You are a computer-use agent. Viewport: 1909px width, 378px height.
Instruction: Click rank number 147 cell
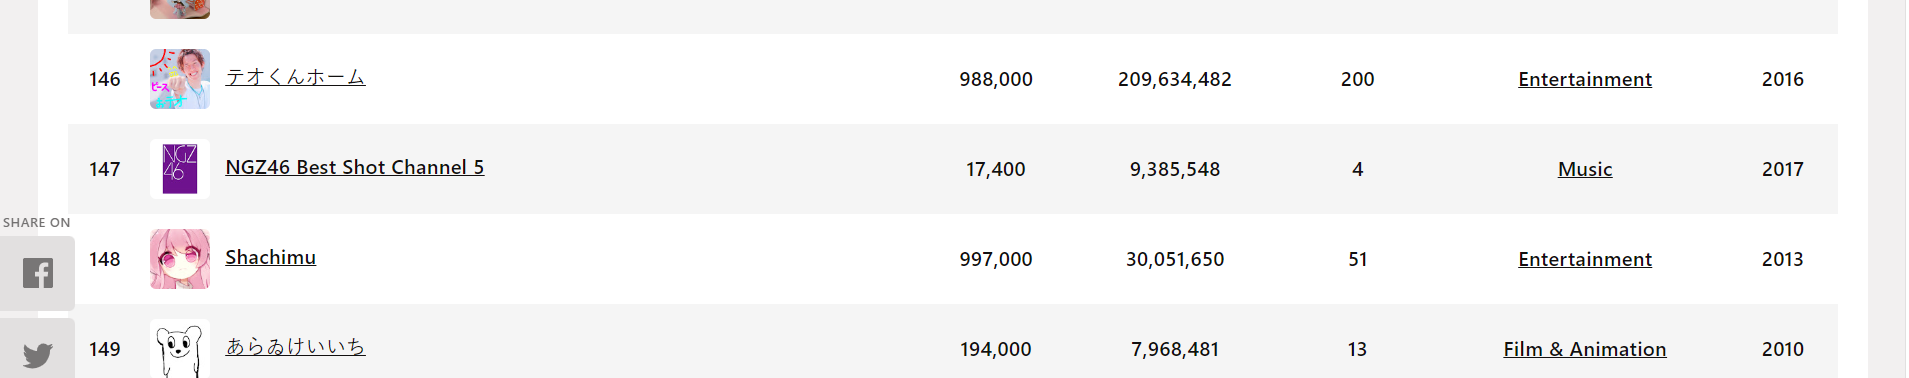105,169
